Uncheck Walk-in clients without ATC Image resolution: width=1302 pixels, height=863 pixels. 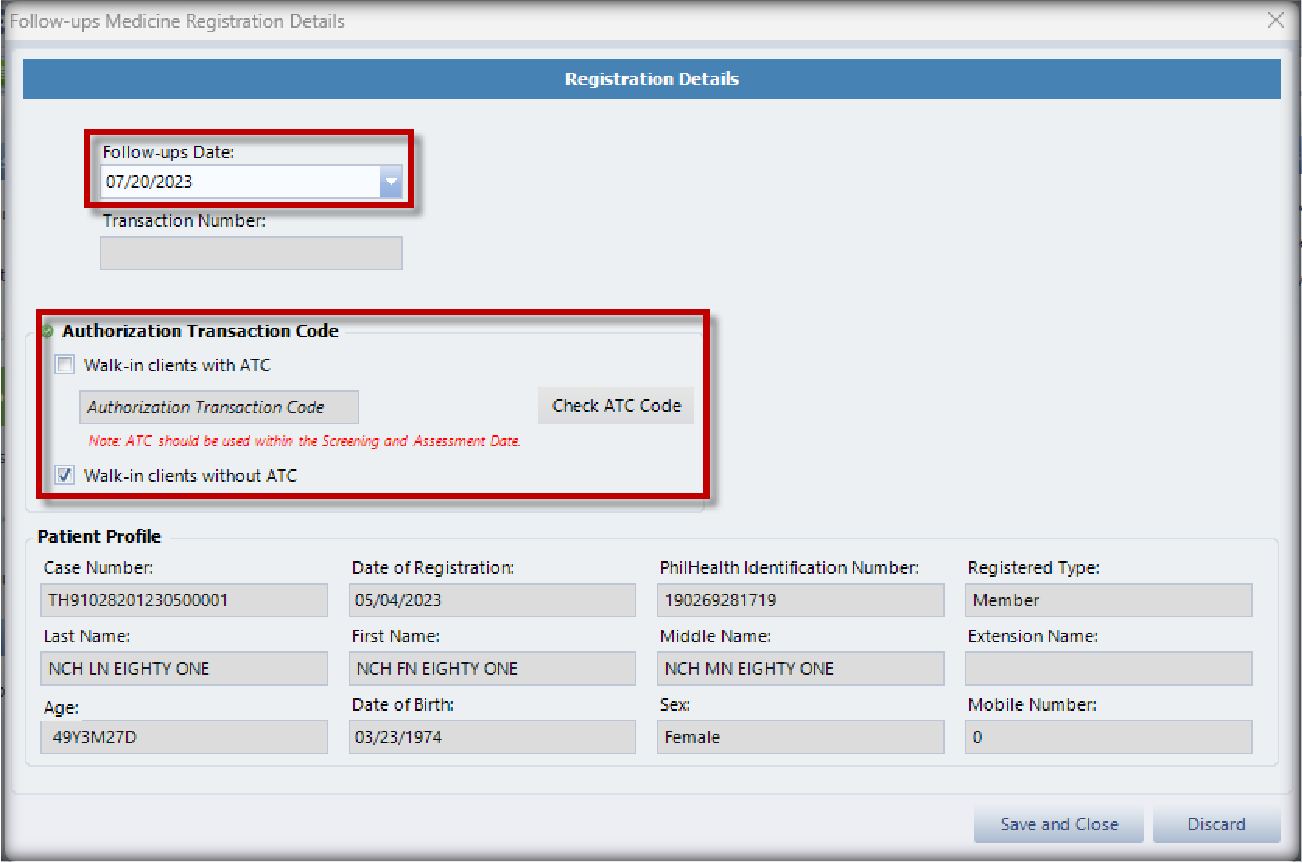coord(66,476)
